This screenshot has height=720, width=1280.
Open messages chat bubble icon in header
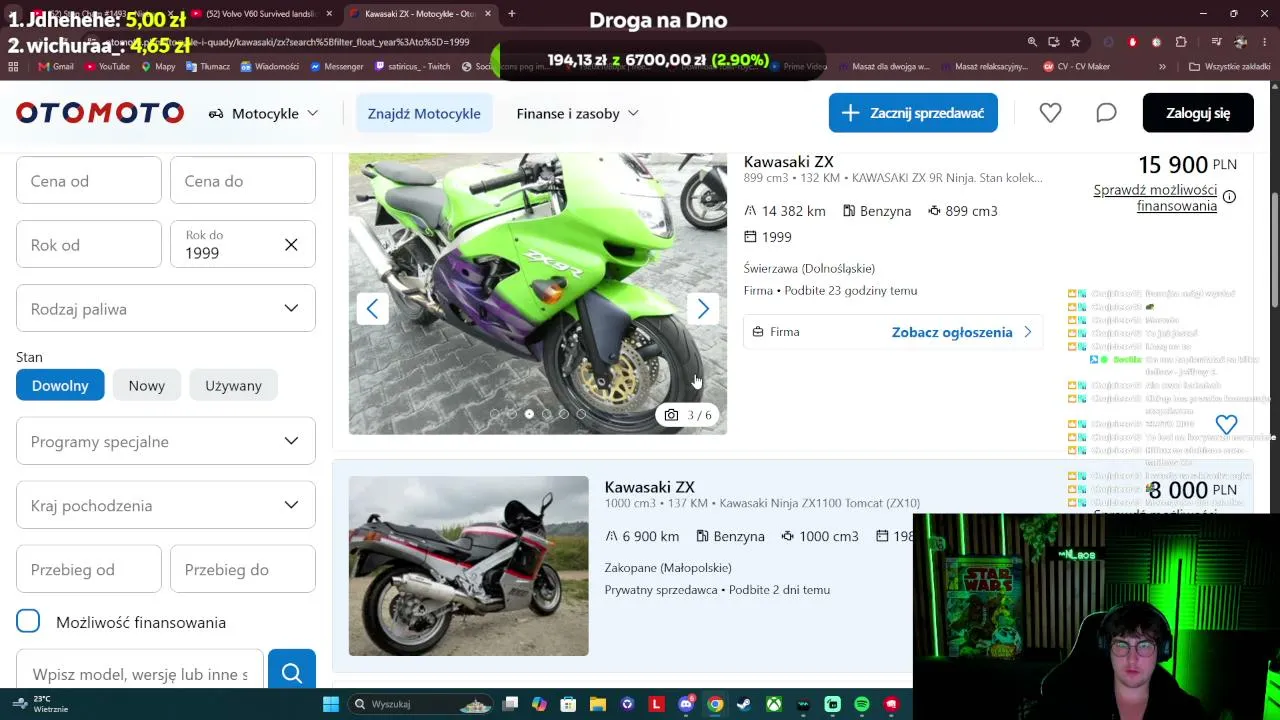coord(1106,113)
